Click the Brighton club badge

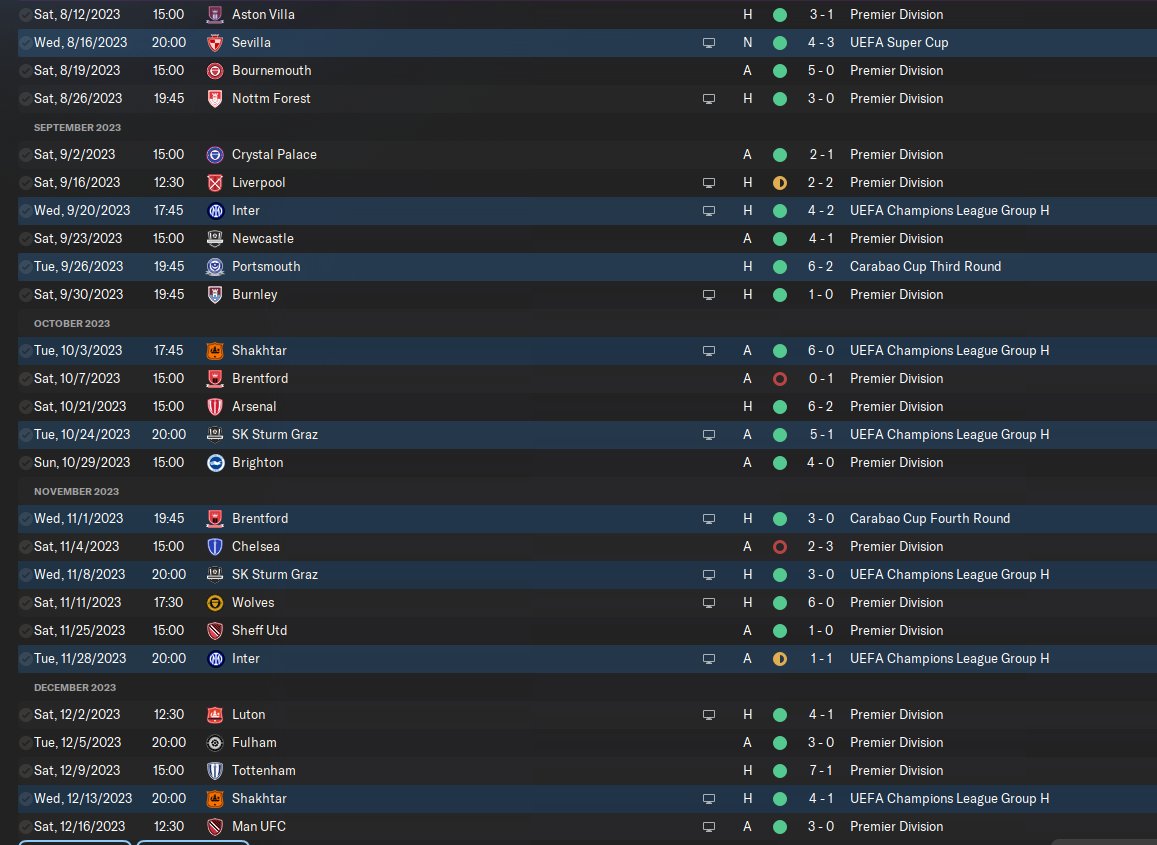(215, 463)
